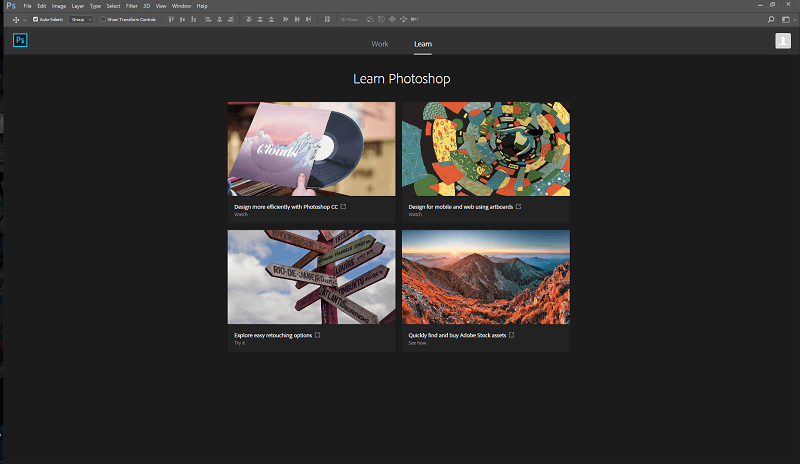Enable Show Transform Controls checkbox
Screen dimensions: 800x464
tap(103, 19)
